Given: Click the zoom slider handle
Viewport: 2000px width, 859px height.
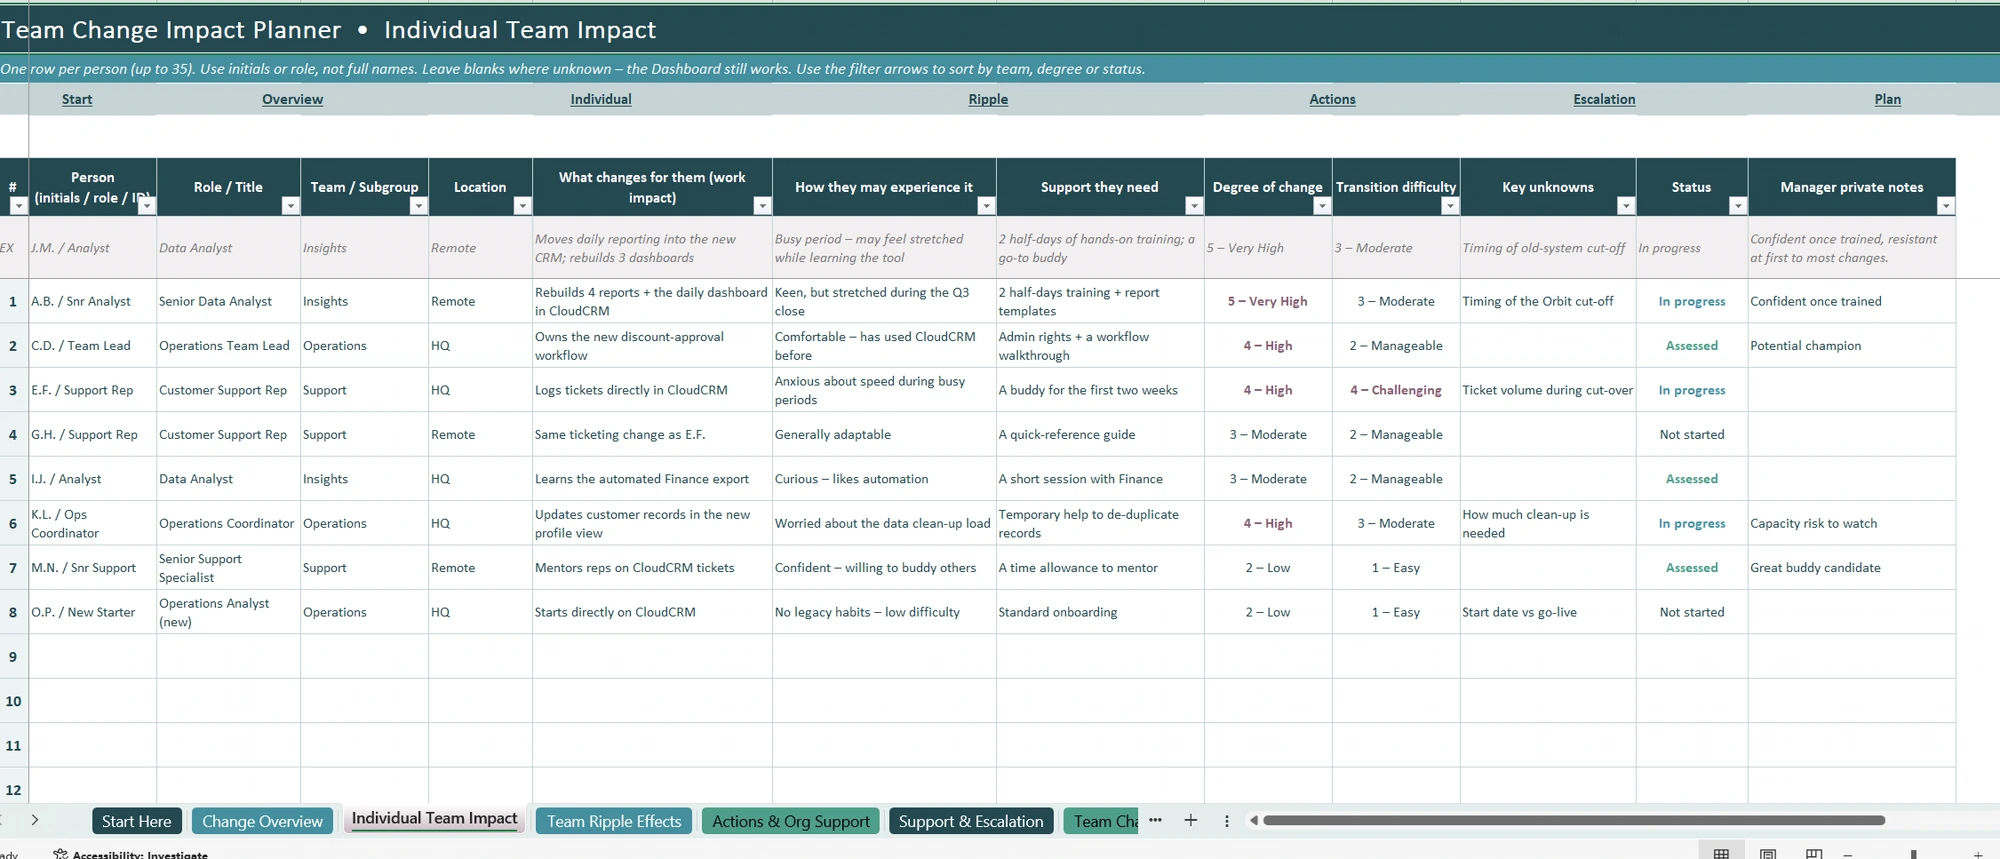Looking at the screenshot, I should point(1913,855).
